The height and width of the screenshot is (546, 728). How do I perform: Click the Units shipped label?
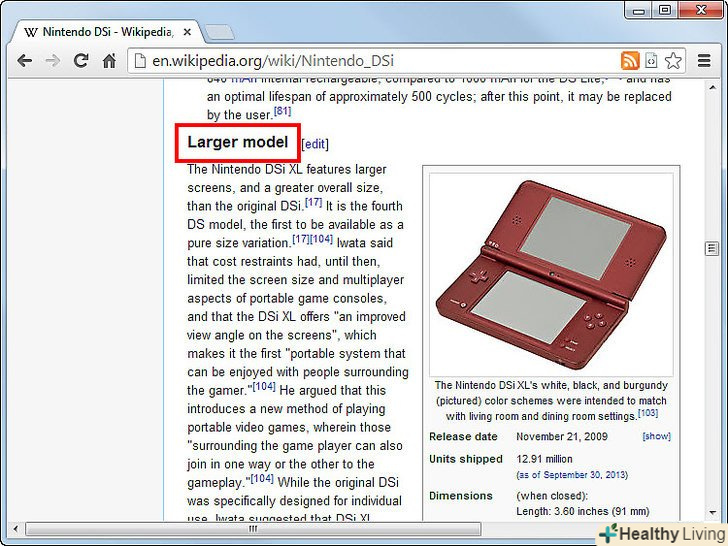click(x=466, y=459)
